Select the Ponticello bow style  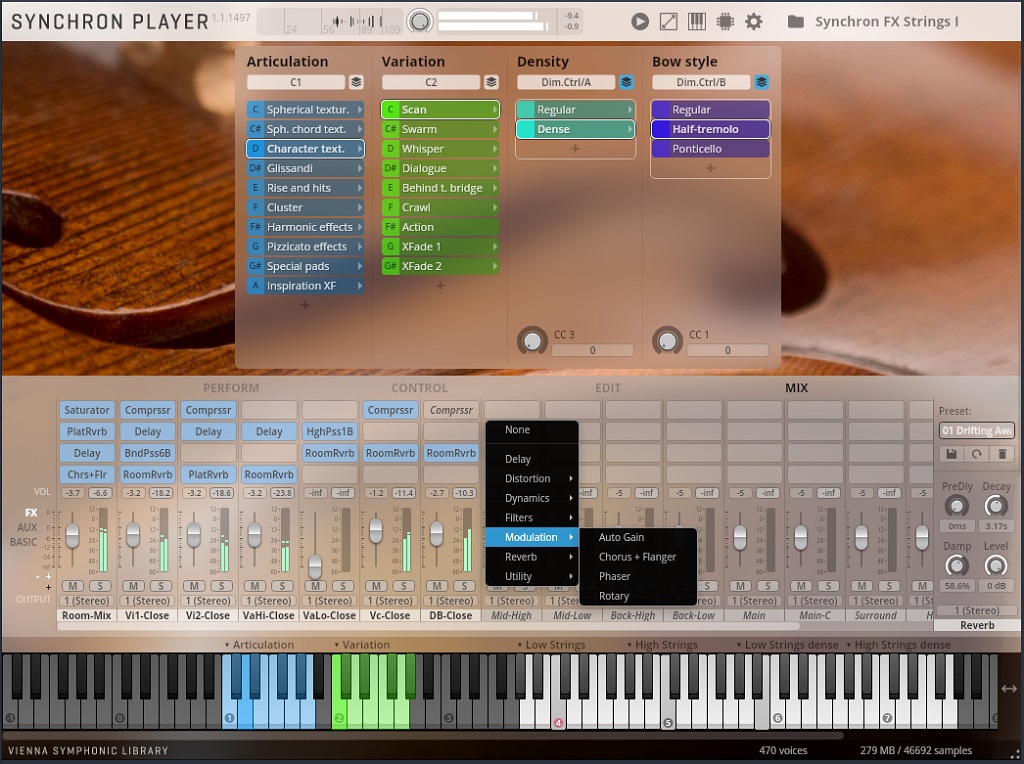(x=711, y=149)
